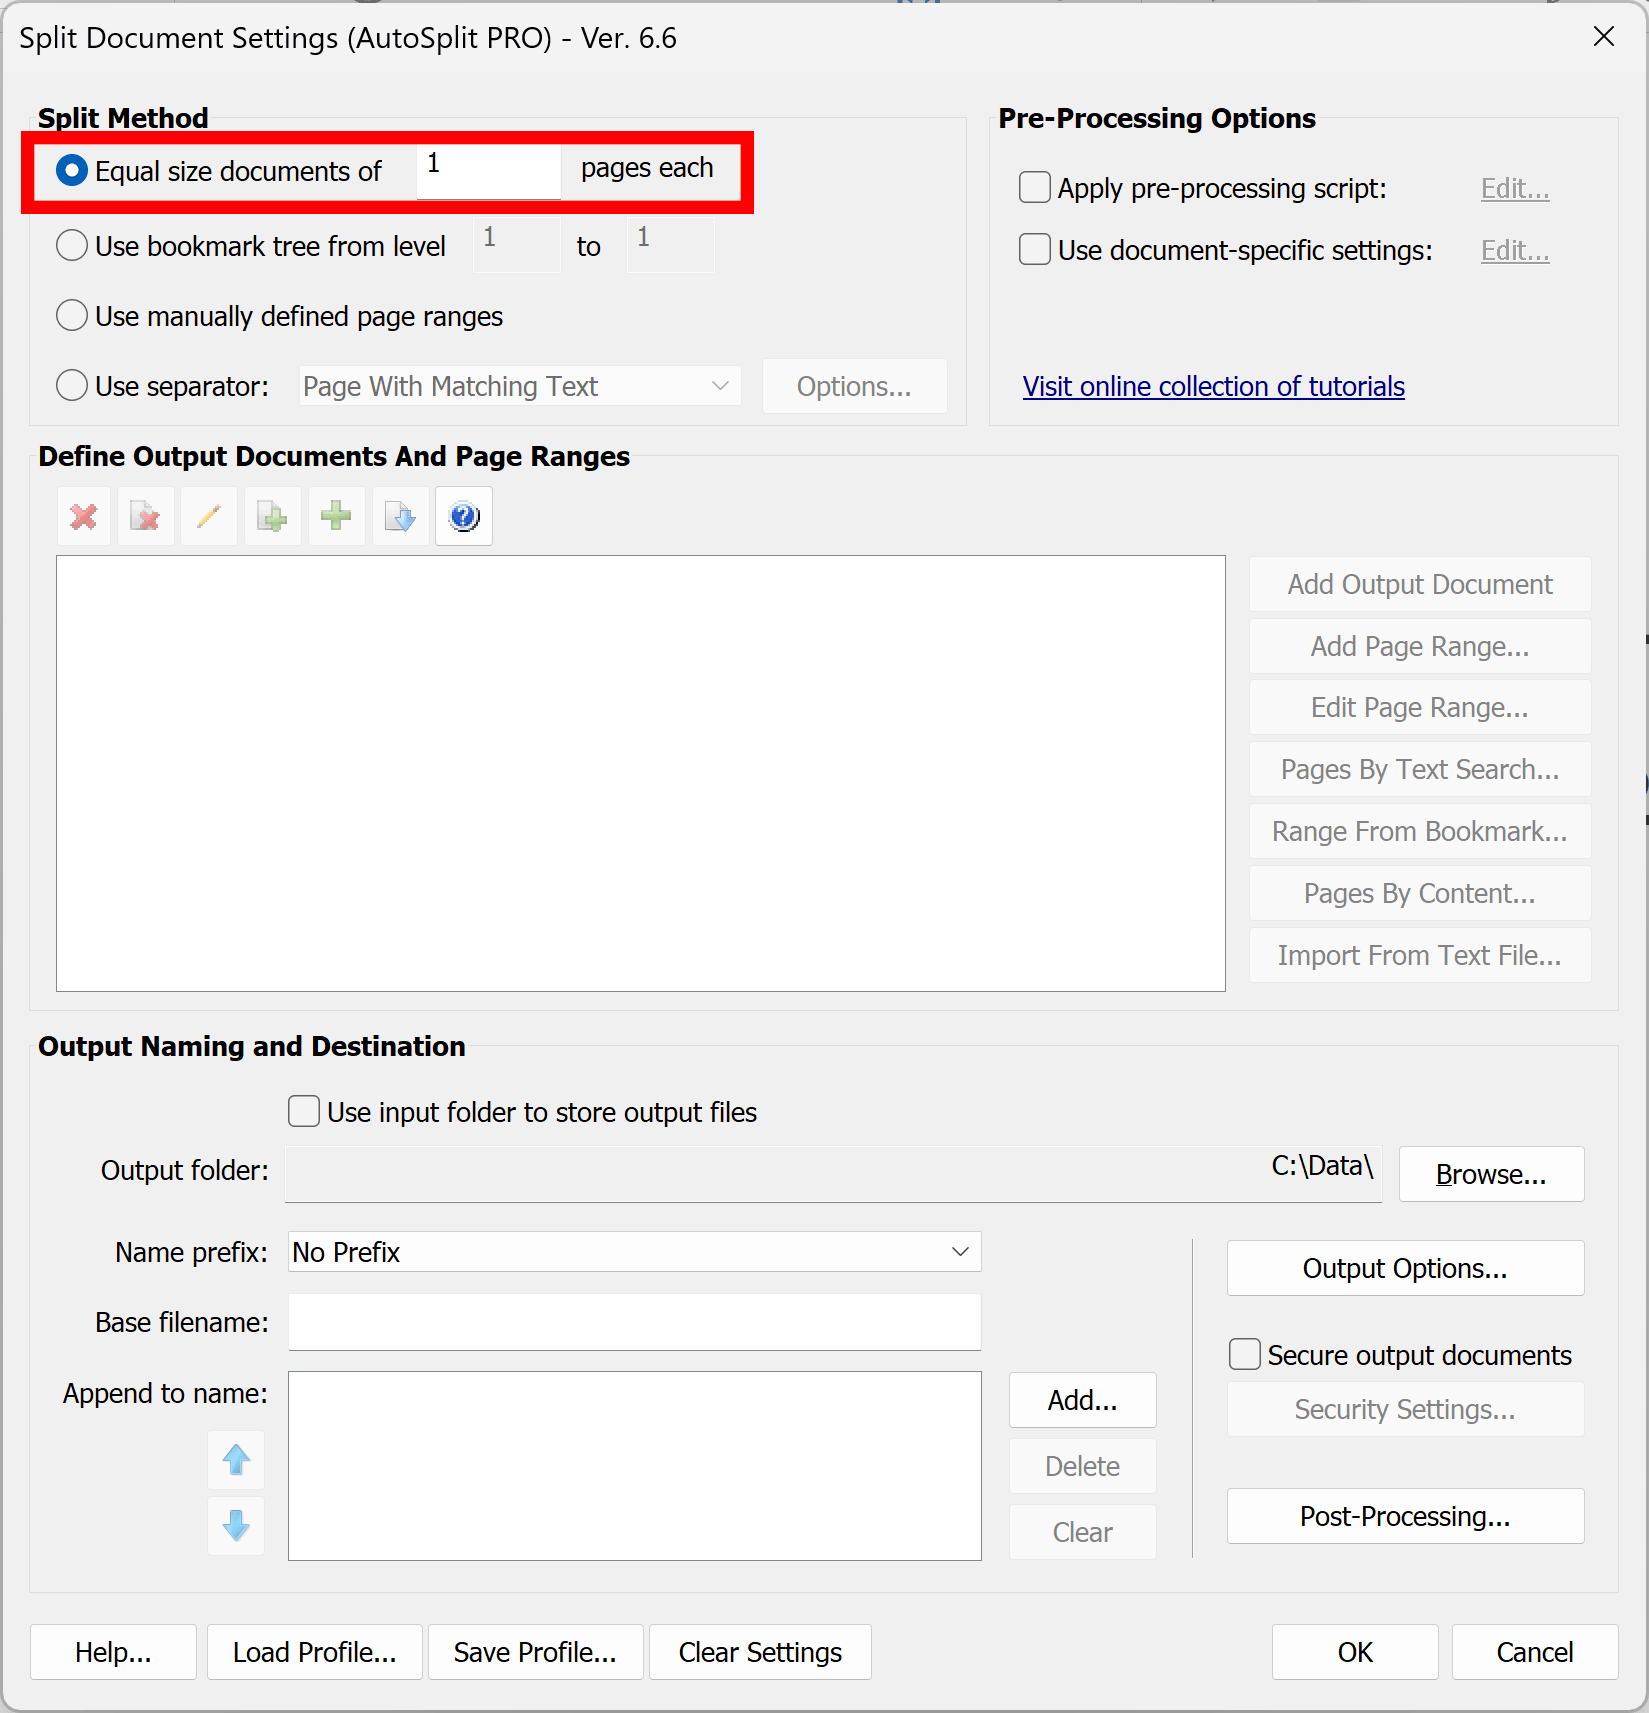Click the blue down arrow move icon
This screenshot has width=1649, height=1713.
coord(236,1526)
